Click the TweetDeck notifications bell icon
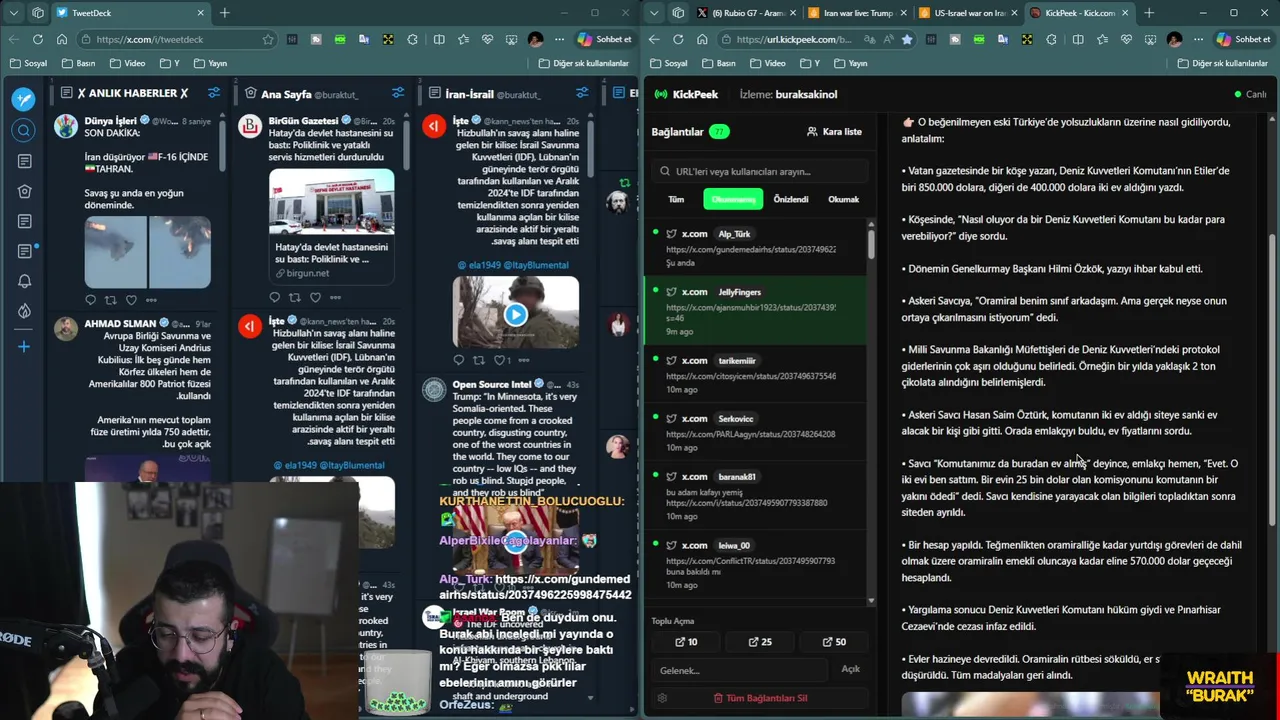 pyautogui.click(x=24, y=281)
